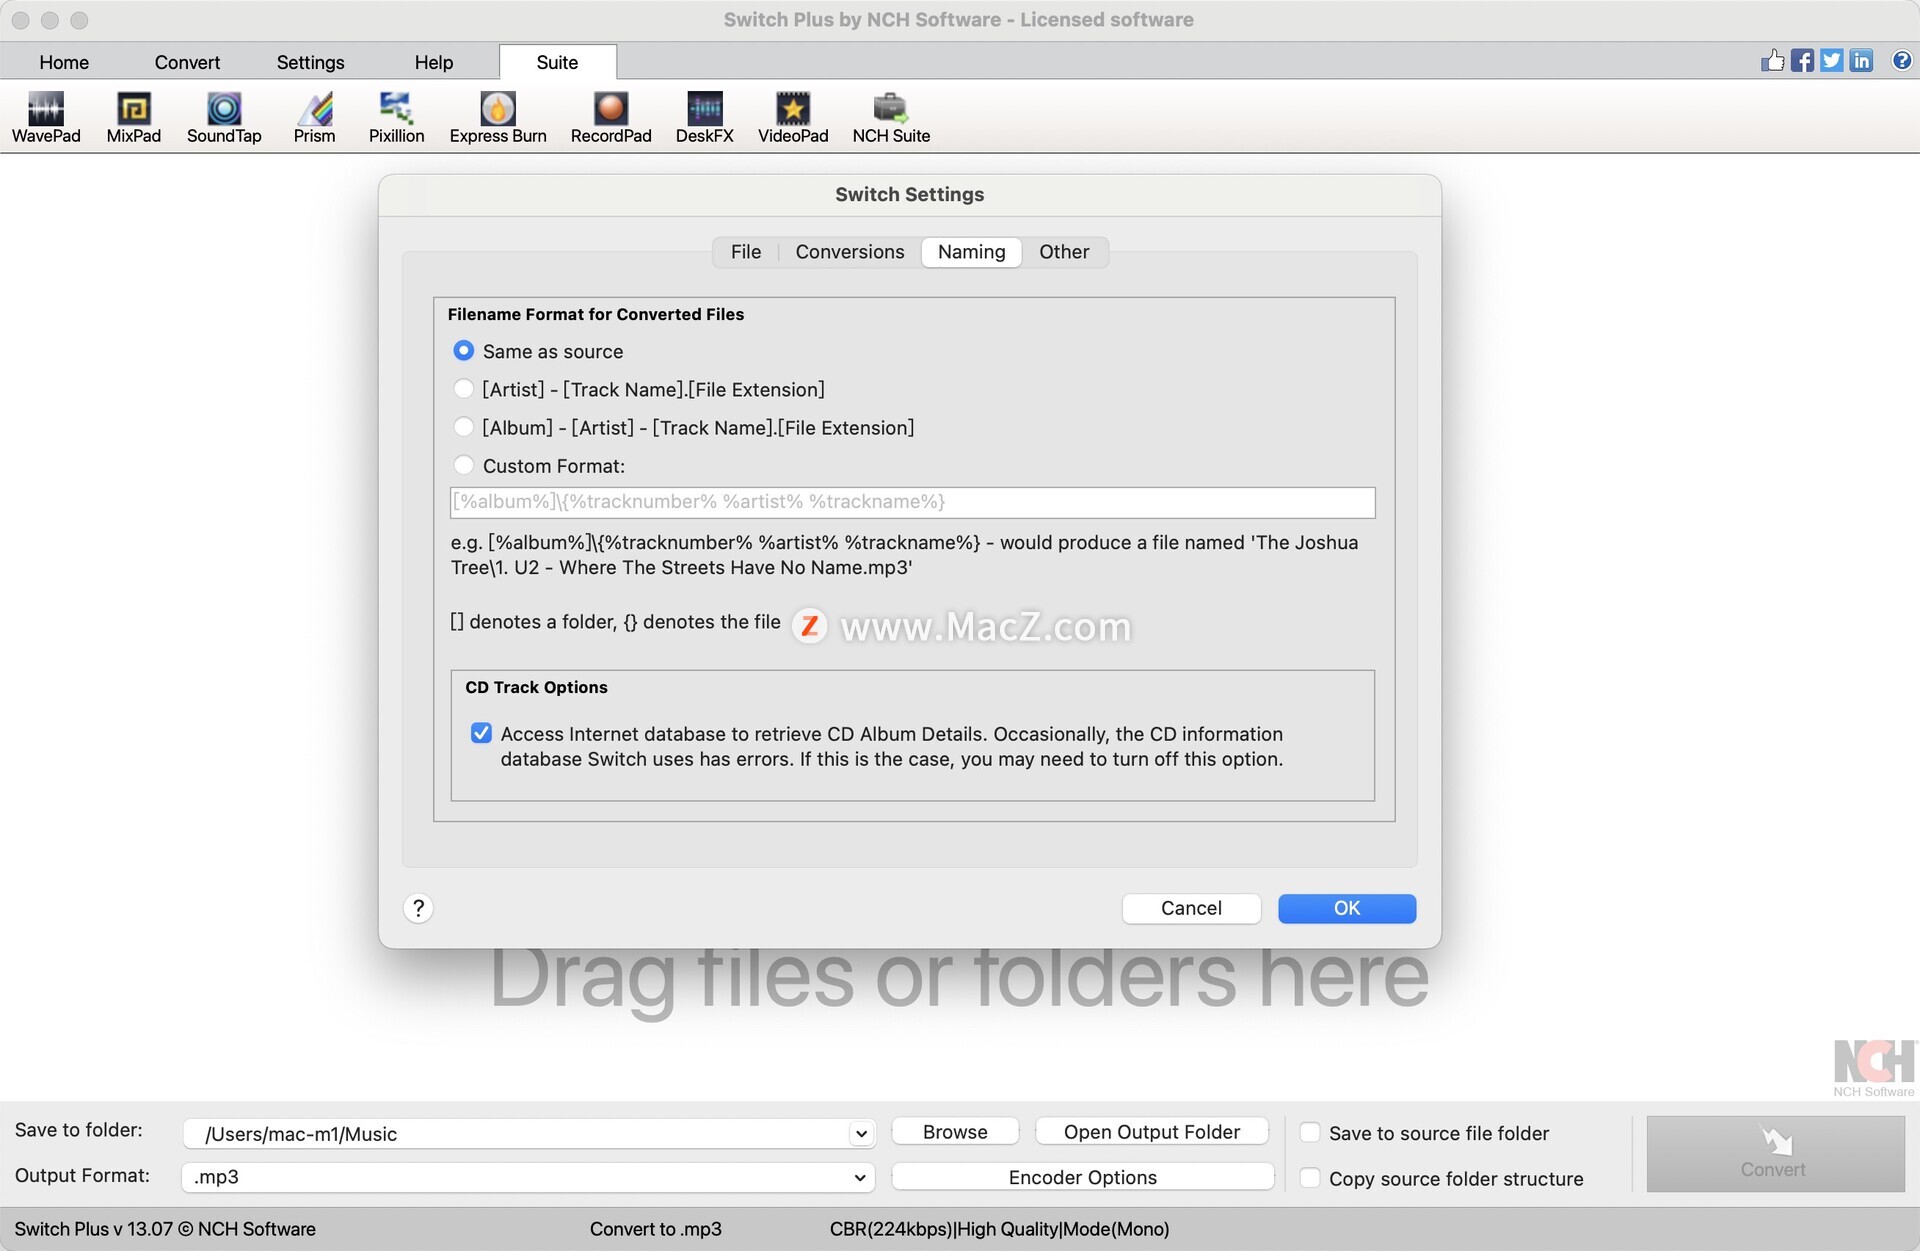Switch to the Naming settings tab

click(971, 252)
